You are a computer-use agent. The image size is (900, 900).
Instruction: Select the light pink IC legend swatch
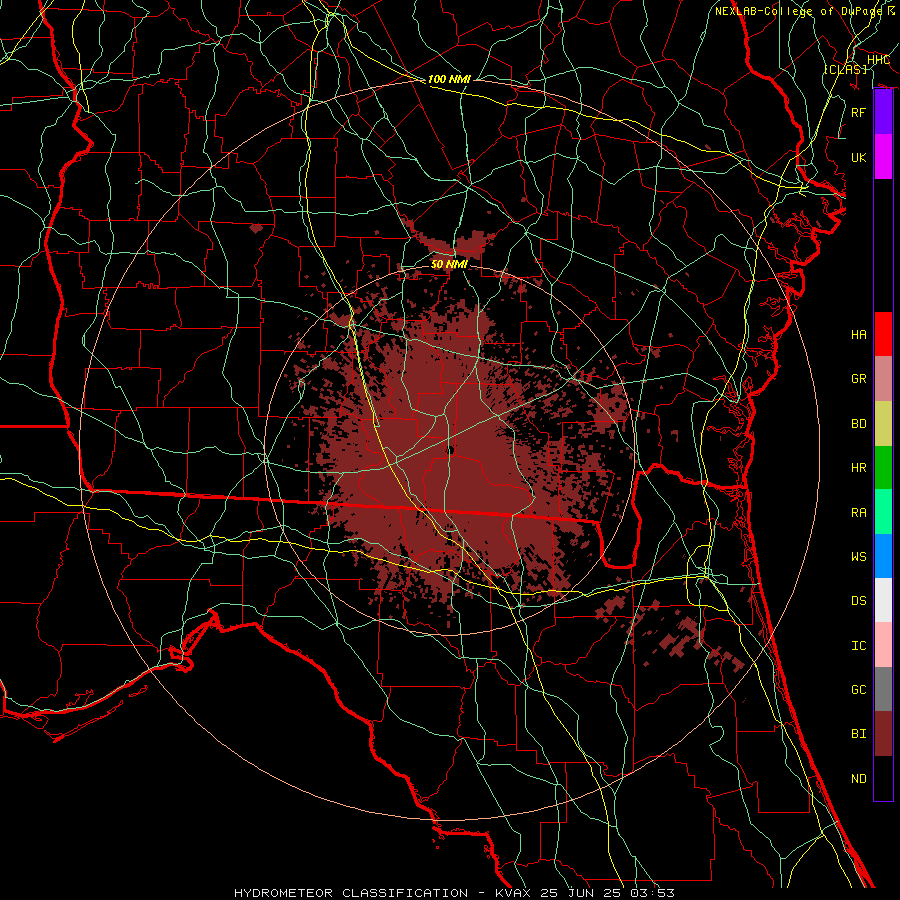[883, 645]
